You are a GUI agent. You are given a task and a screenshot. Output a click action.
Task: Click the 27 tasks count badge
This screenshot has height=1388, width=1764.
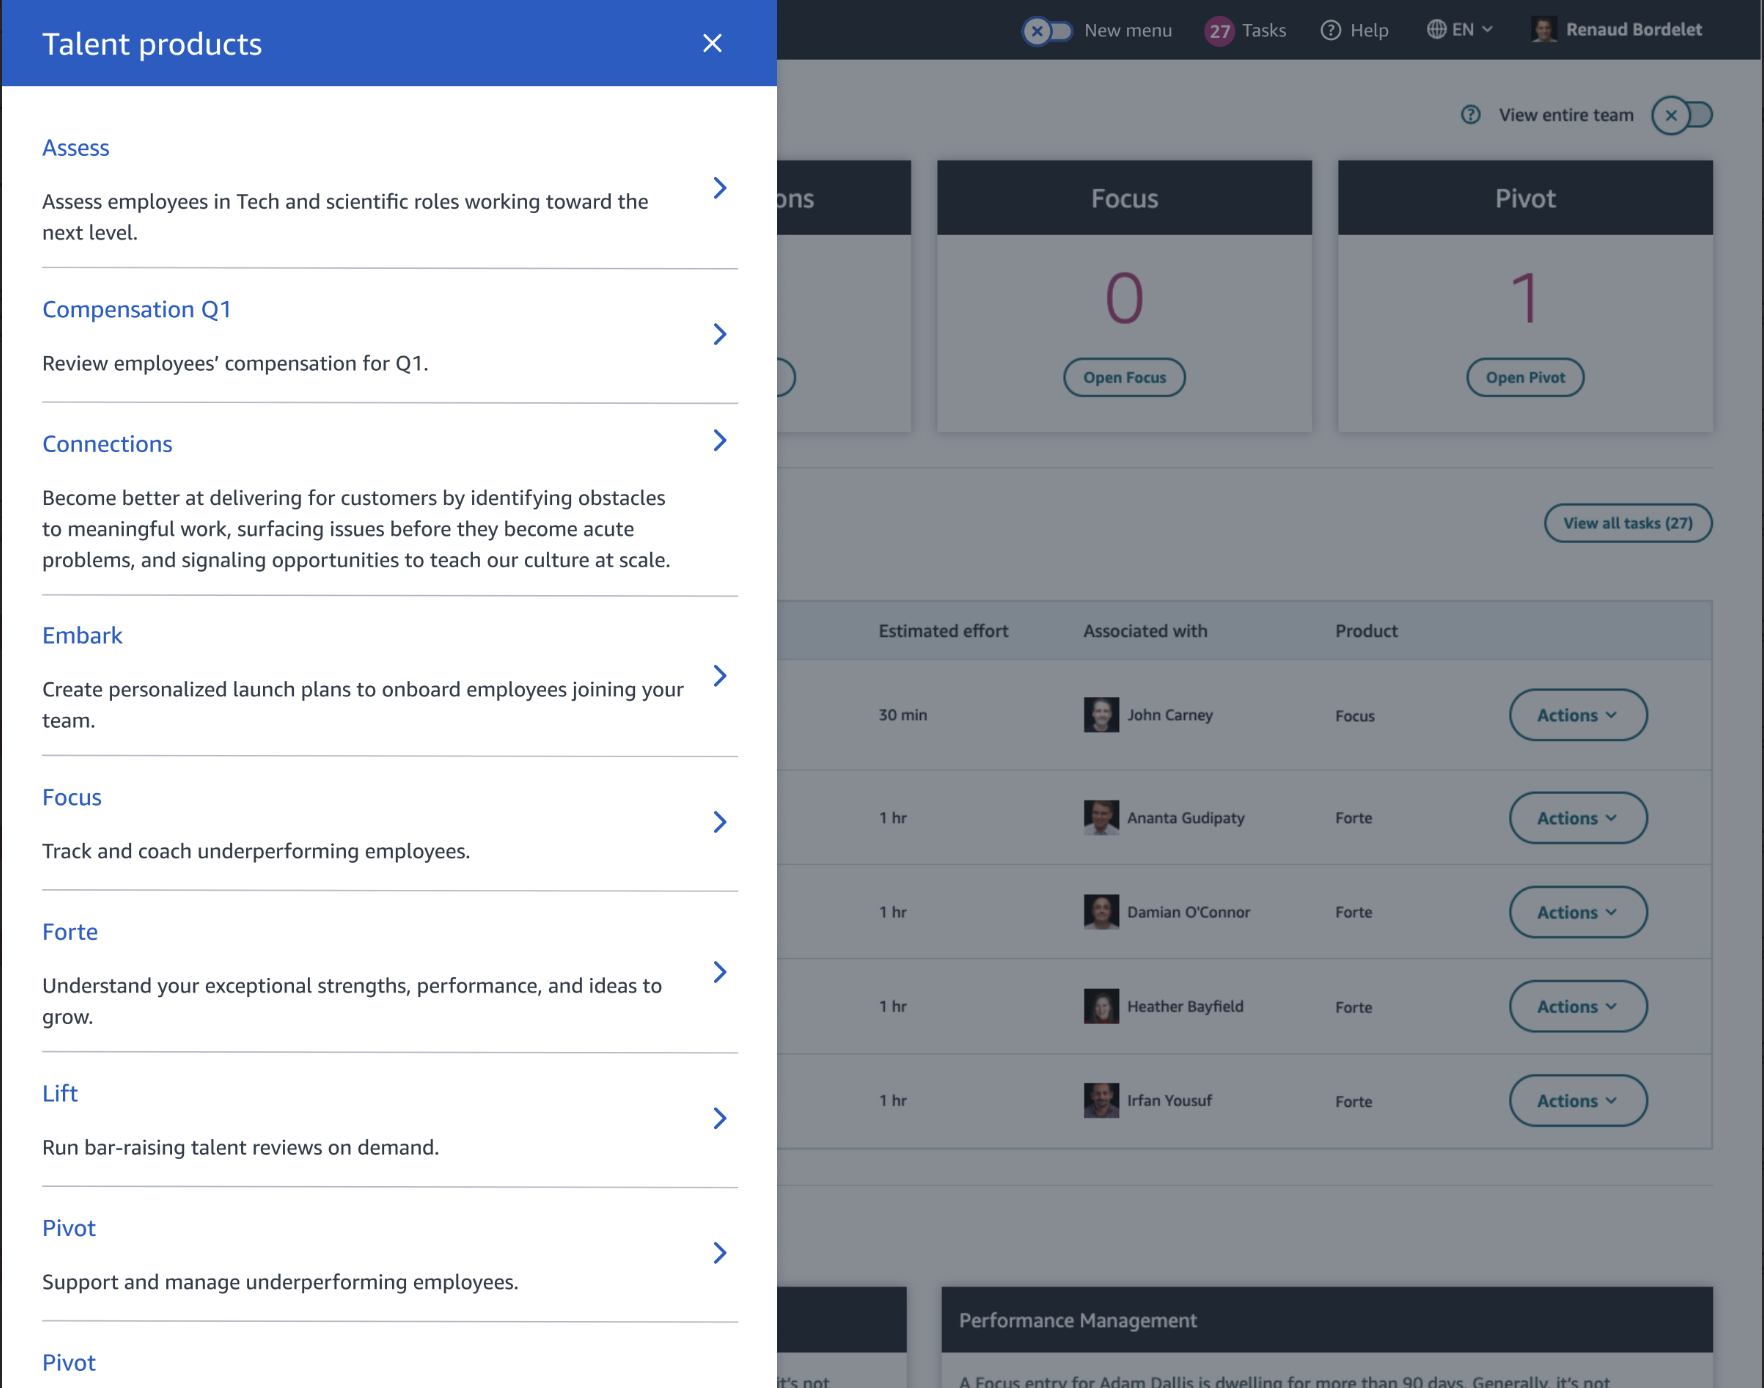tap(1219, 31)
